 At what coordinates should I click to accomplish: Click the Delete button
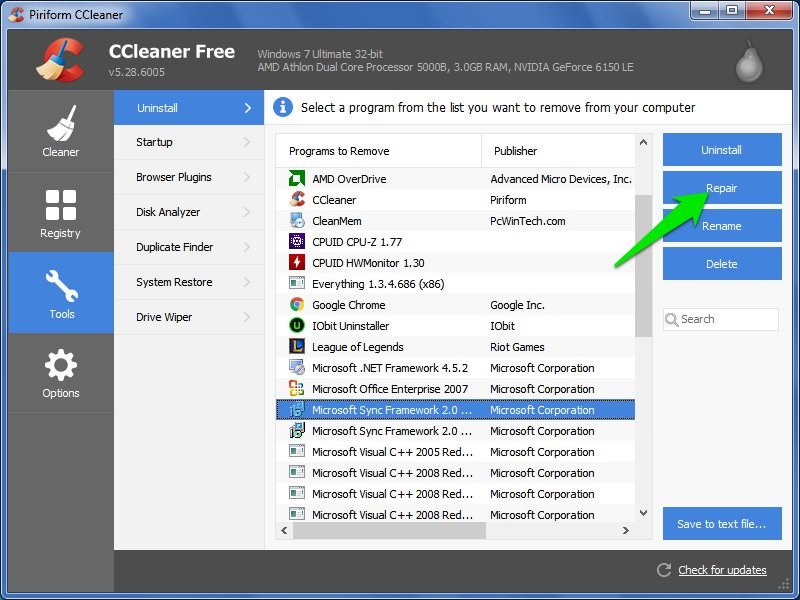pyautogui.click(x=722, y=263)
